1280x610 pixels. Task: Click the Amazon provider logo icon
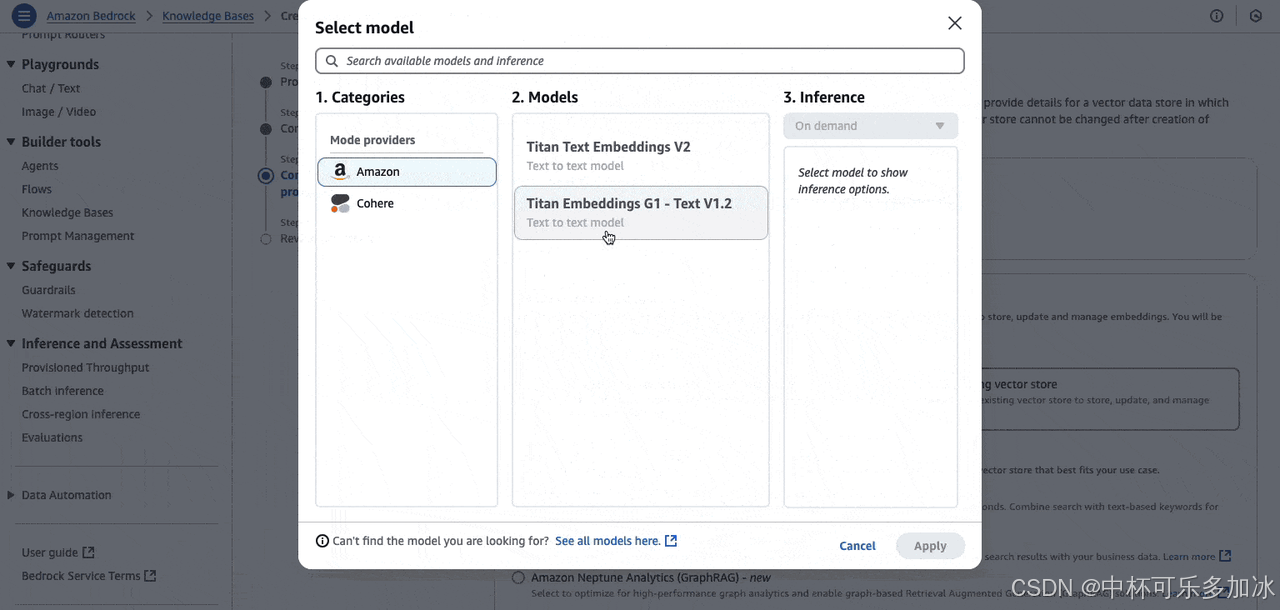click(341, 172)
